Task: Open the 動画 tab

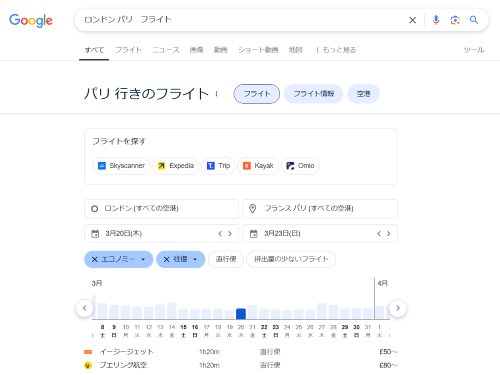Action: pos(220,50)
